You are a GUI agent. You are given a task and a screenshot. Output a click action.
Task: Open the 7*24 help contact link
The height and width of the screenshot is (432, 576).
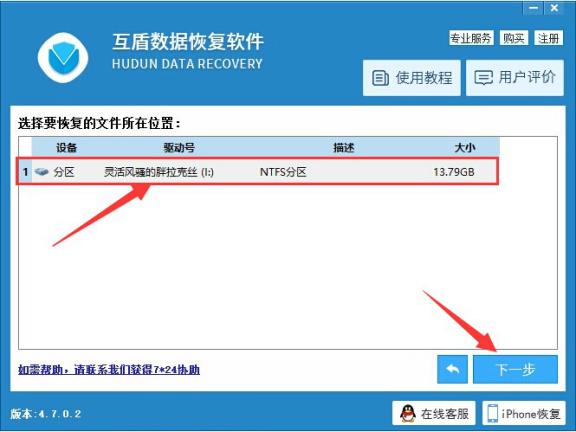tap(109, 369)
